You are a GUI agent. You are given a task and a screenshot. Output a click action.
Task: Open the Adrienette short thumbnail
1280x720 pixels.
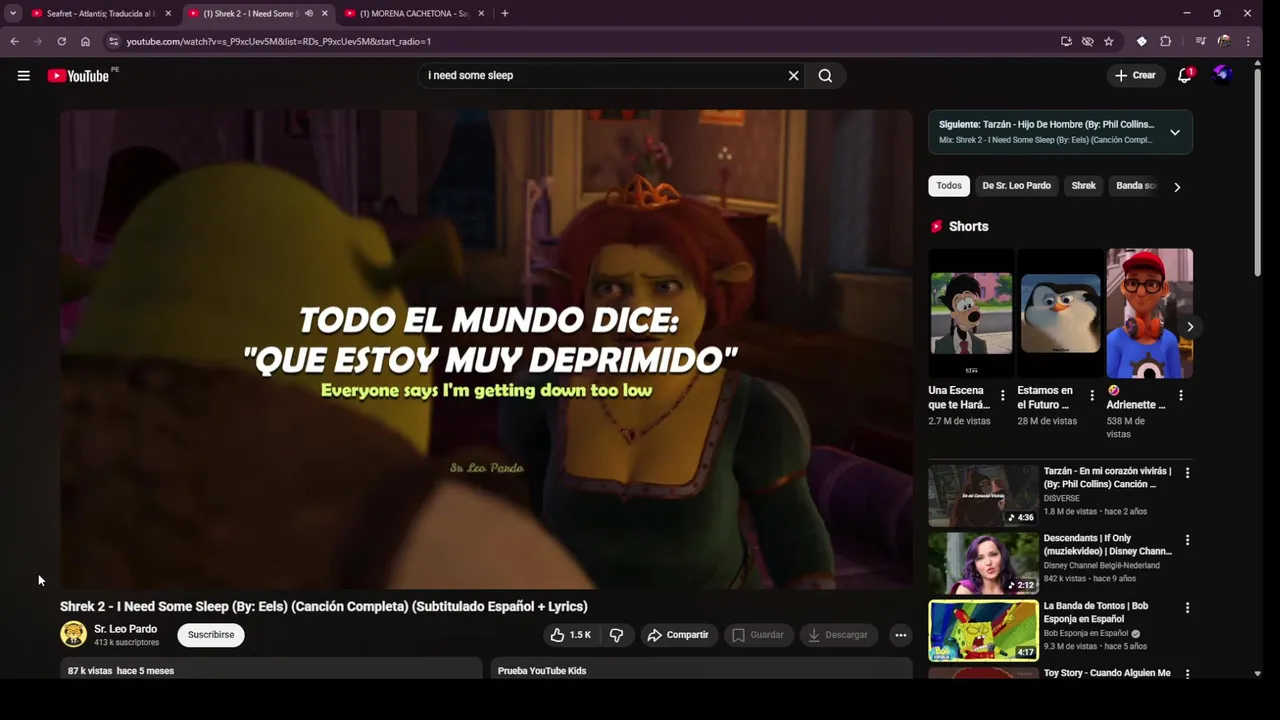(1149, 313)
